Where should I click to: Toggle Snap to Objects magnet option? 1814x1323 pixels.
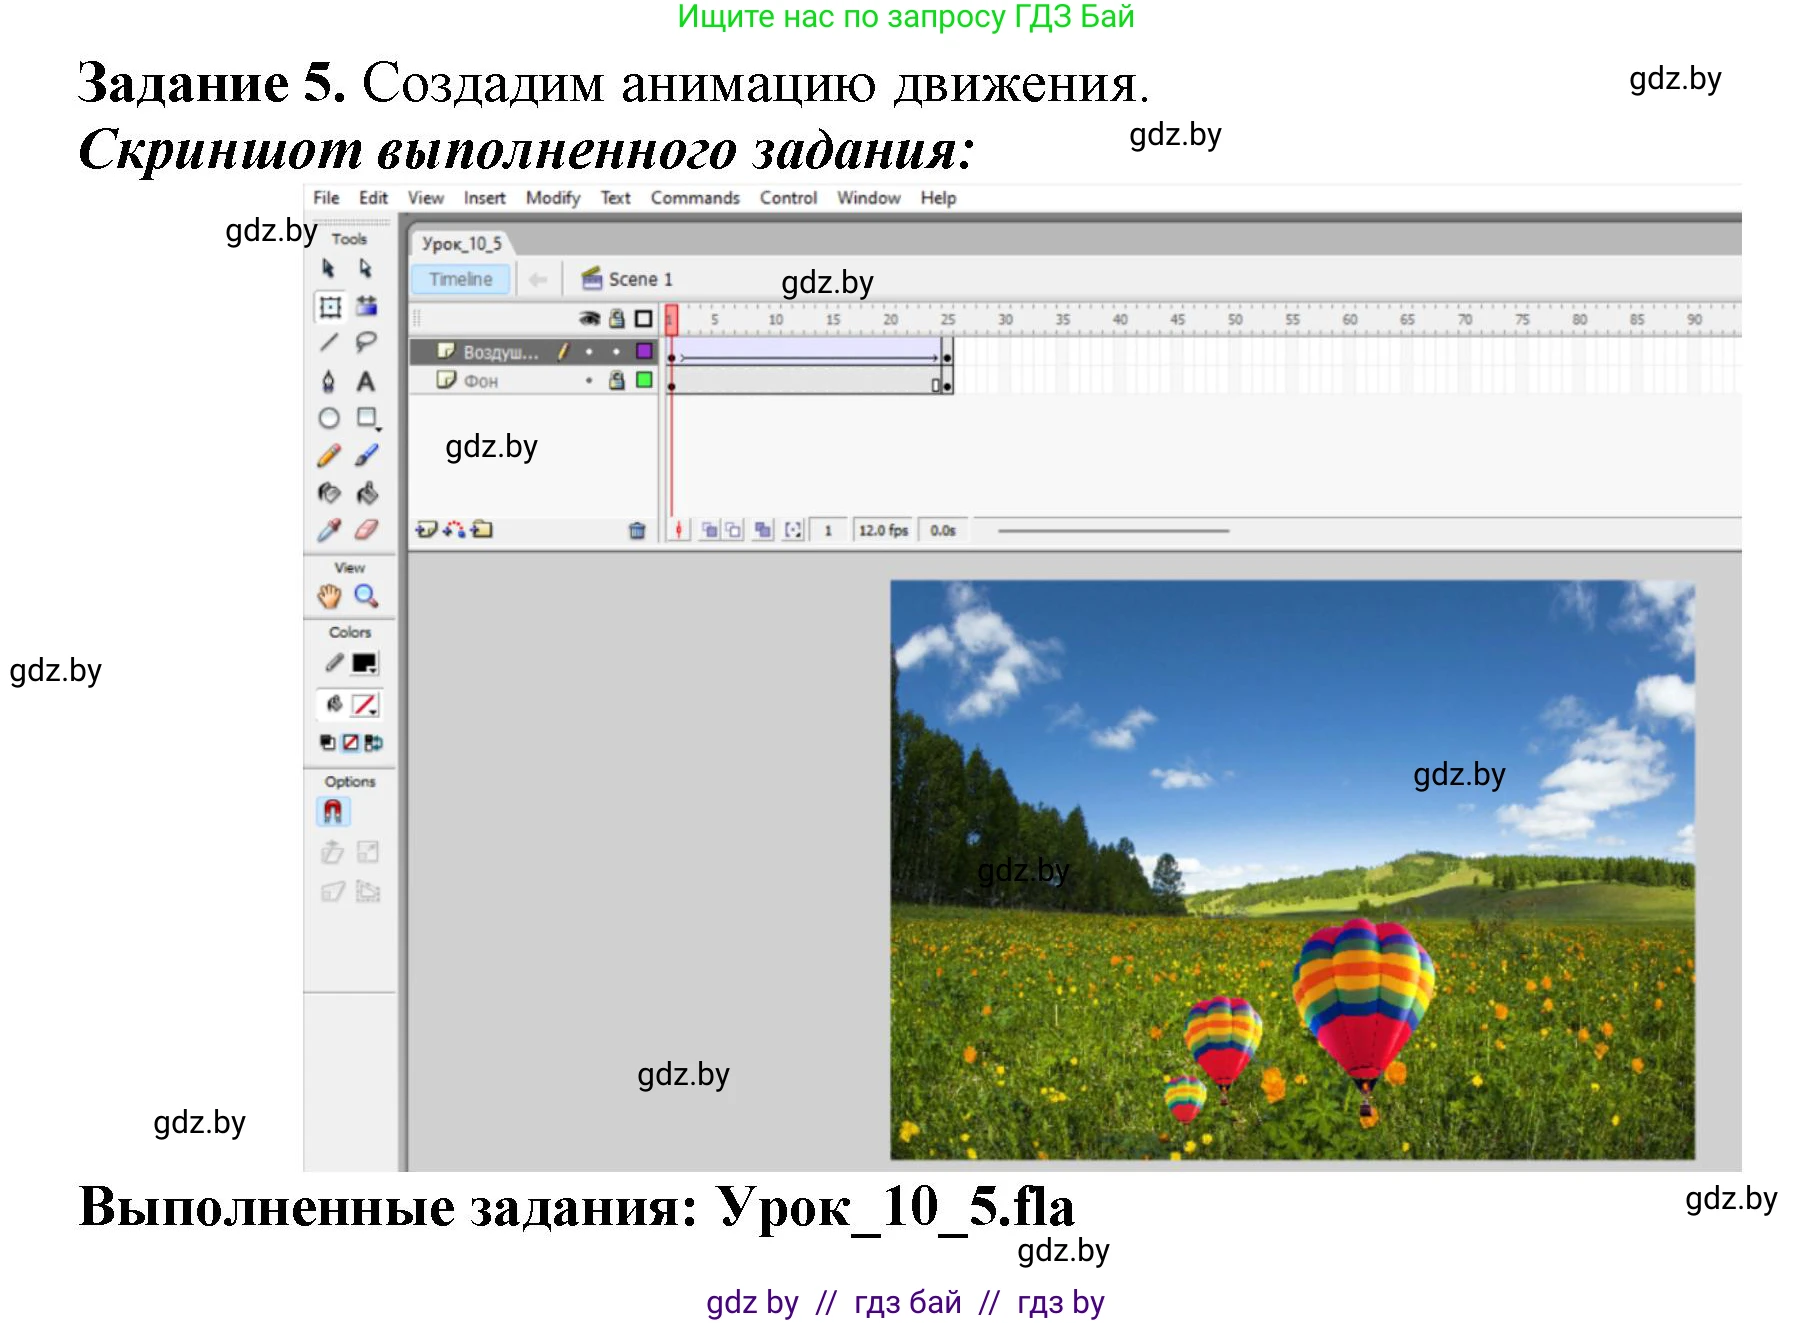[333, 811]
